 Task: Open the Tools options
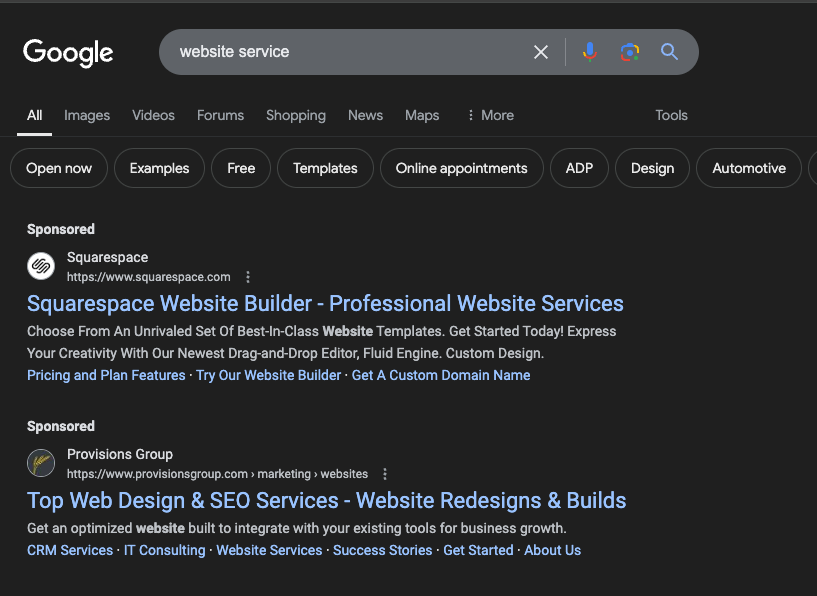pyautogui.click(x=671, y=115)
